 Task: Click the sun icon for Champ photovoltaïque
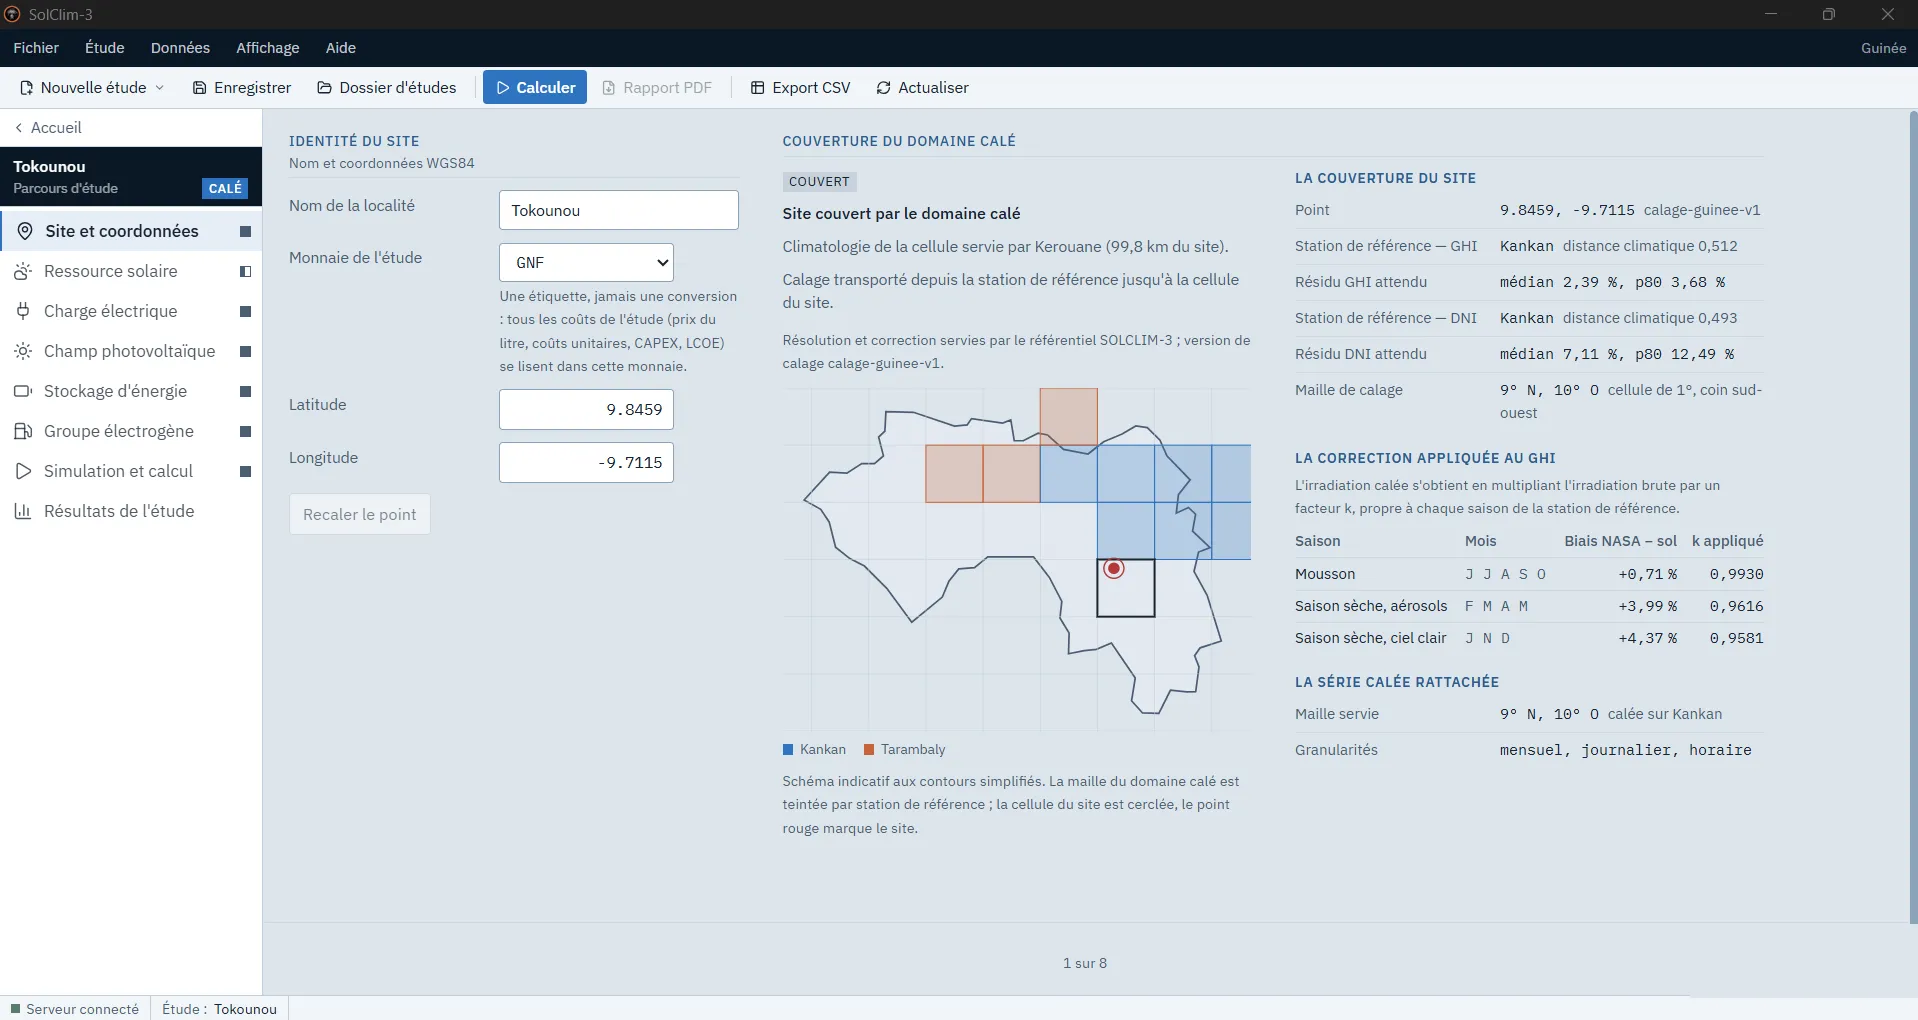(x=23, y=351)
